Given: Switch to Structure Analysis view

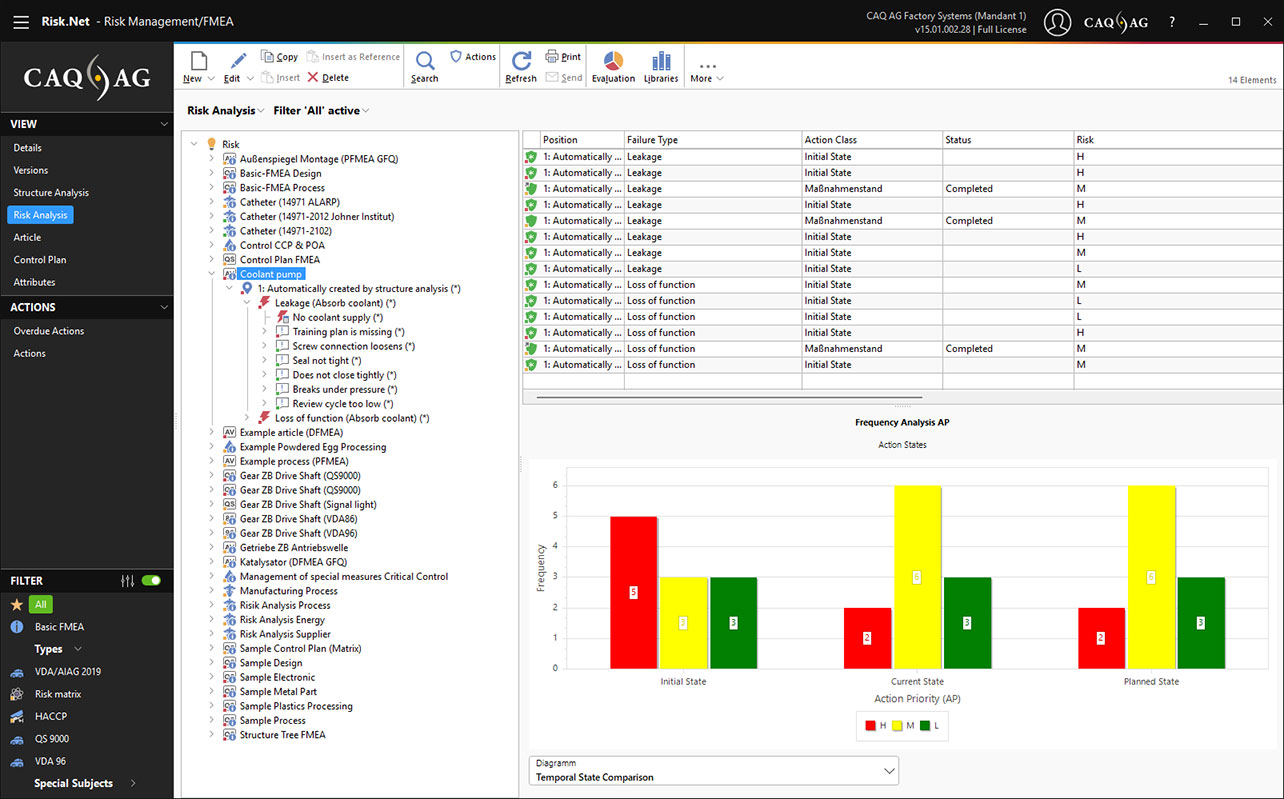Looking at the screenshot, I should 51,193.
